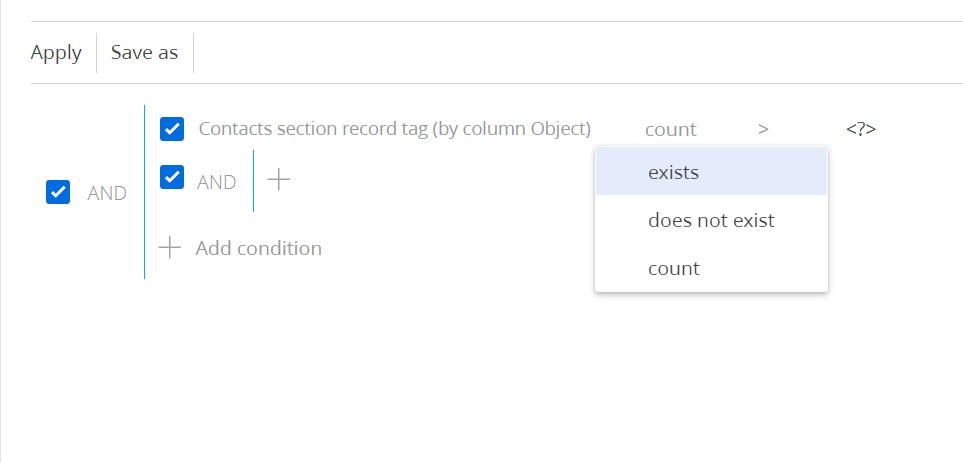Click the Add condition link
The height and width of the screenshot is (463, 963).
(x=259, y=248)
